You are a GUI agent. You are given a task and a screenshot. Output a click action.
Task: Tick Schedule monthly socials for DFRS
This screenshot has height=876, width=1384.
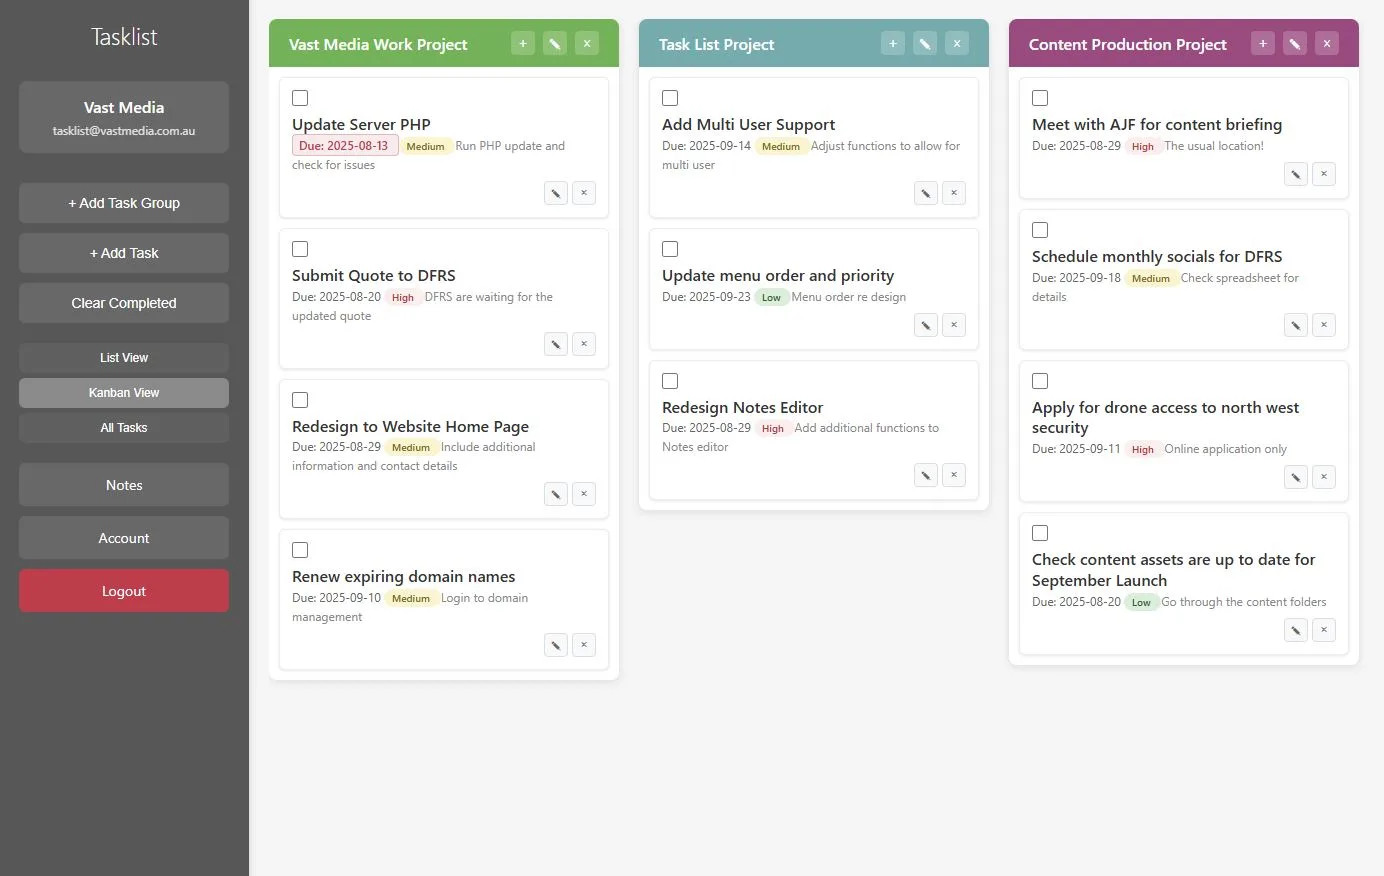[1040, 230]
